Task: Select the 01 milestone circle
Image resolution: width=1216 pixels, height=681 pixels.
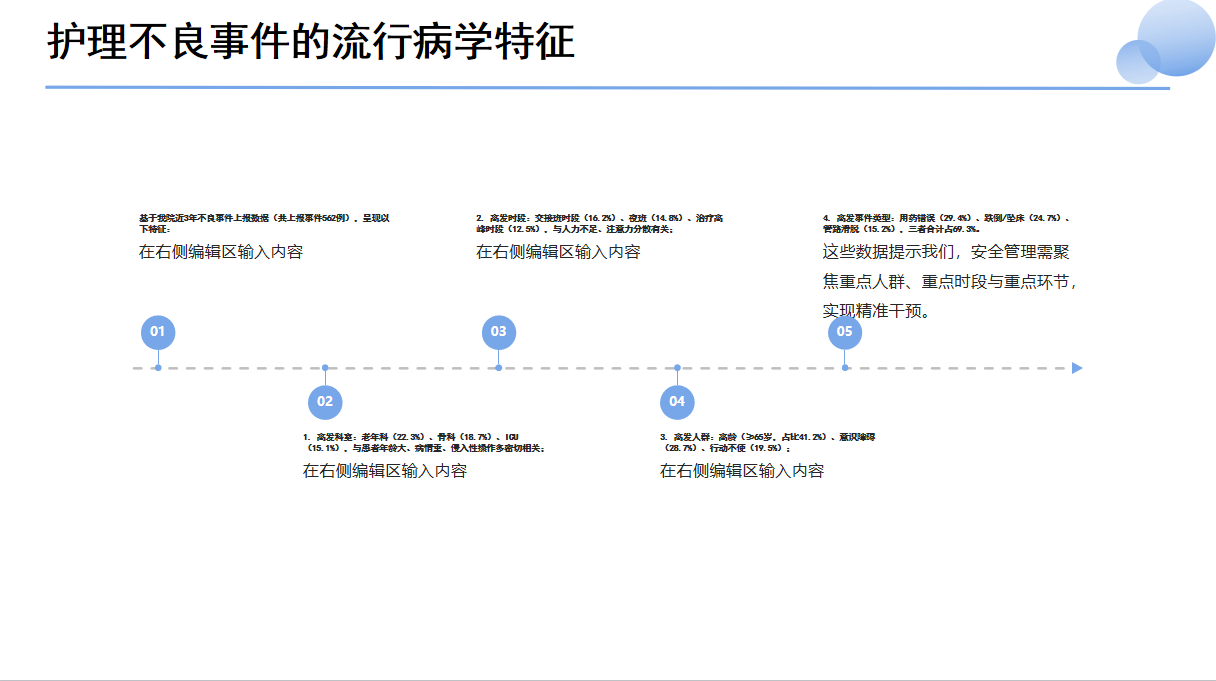Action: click(x=158, y=332)
